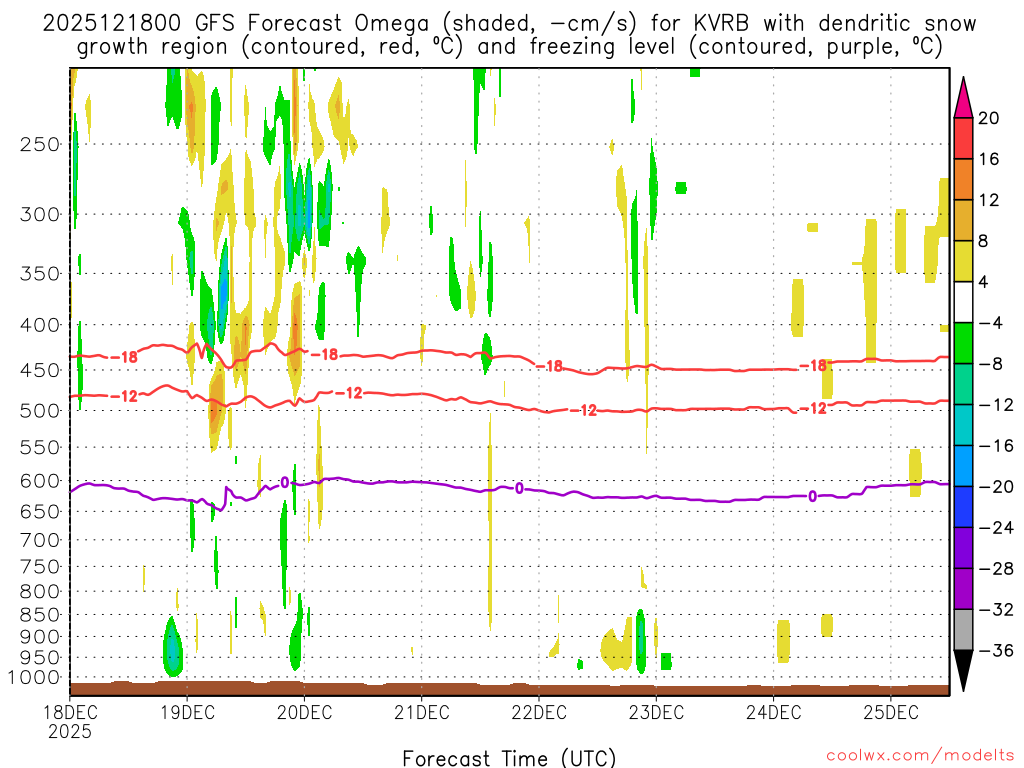The height and width of the screenshot is (768, 1024).
Task: Select the 850 pressure level label
Action: pos(40,615)
